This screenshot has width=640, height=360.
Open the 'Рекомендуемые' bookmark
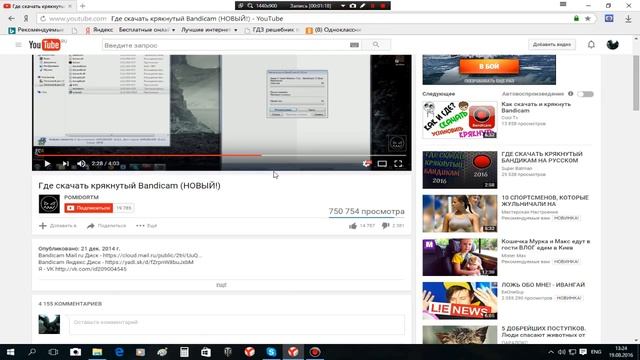[36, 30]
